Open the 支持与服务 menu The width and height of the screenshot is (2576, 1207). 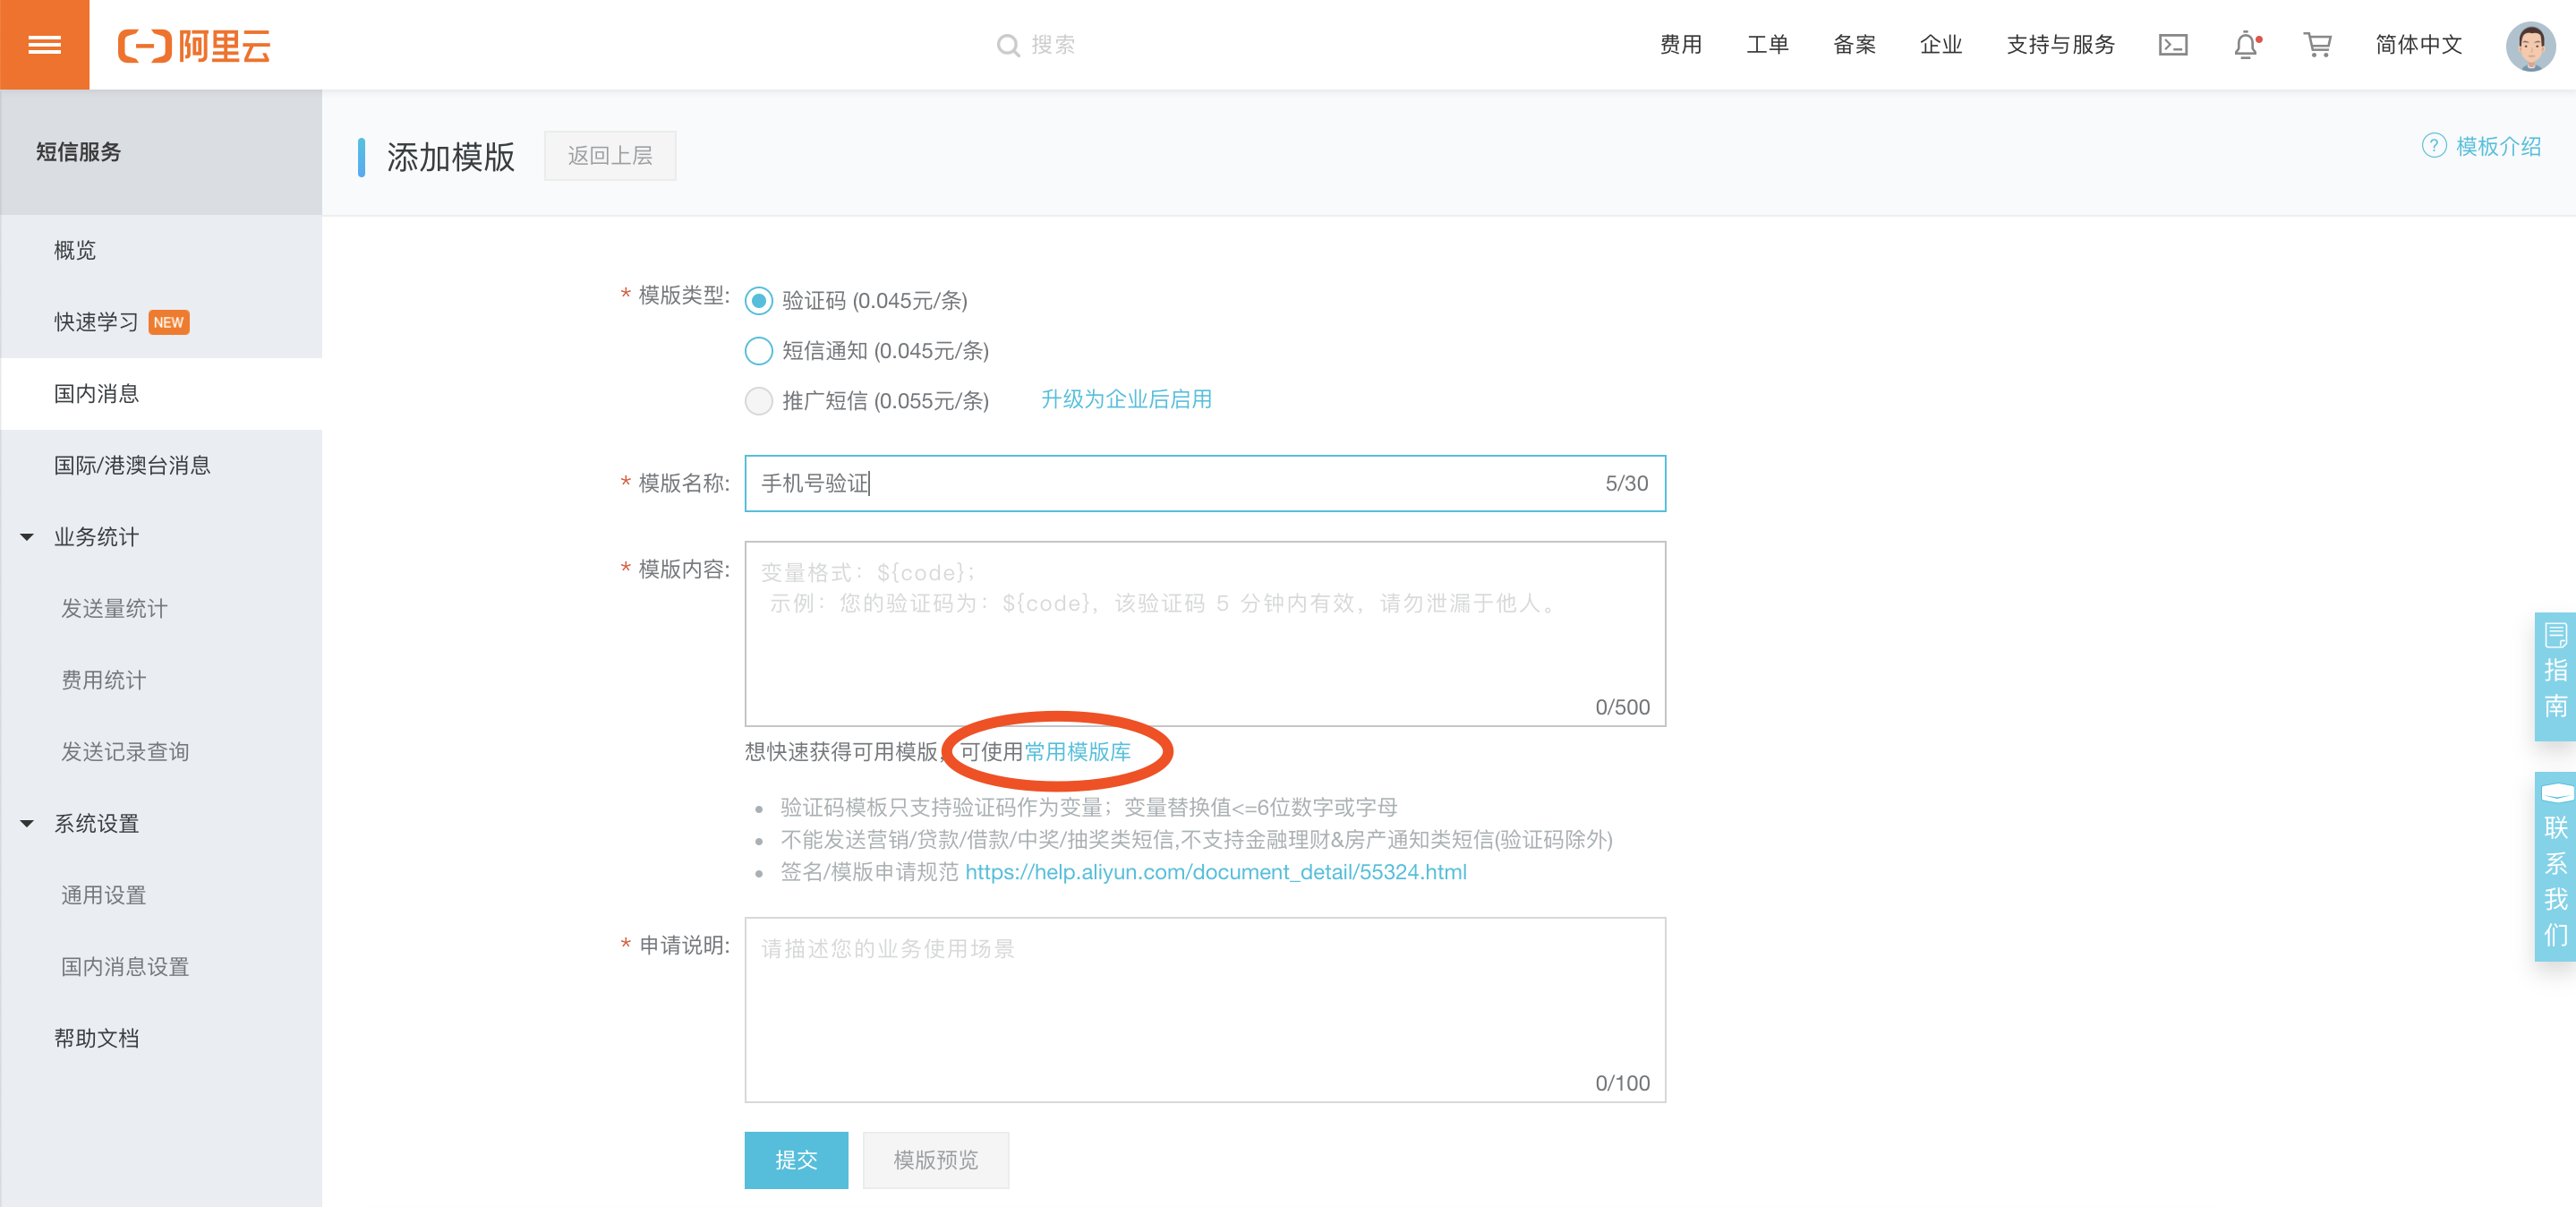point(2060,45)
